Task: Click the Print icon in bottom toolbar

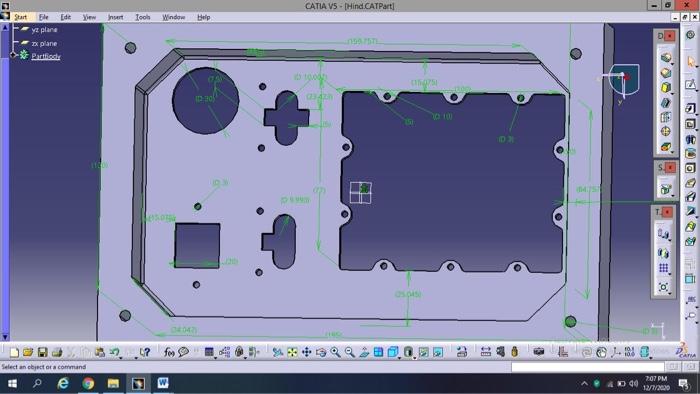Action: point(57,353)
